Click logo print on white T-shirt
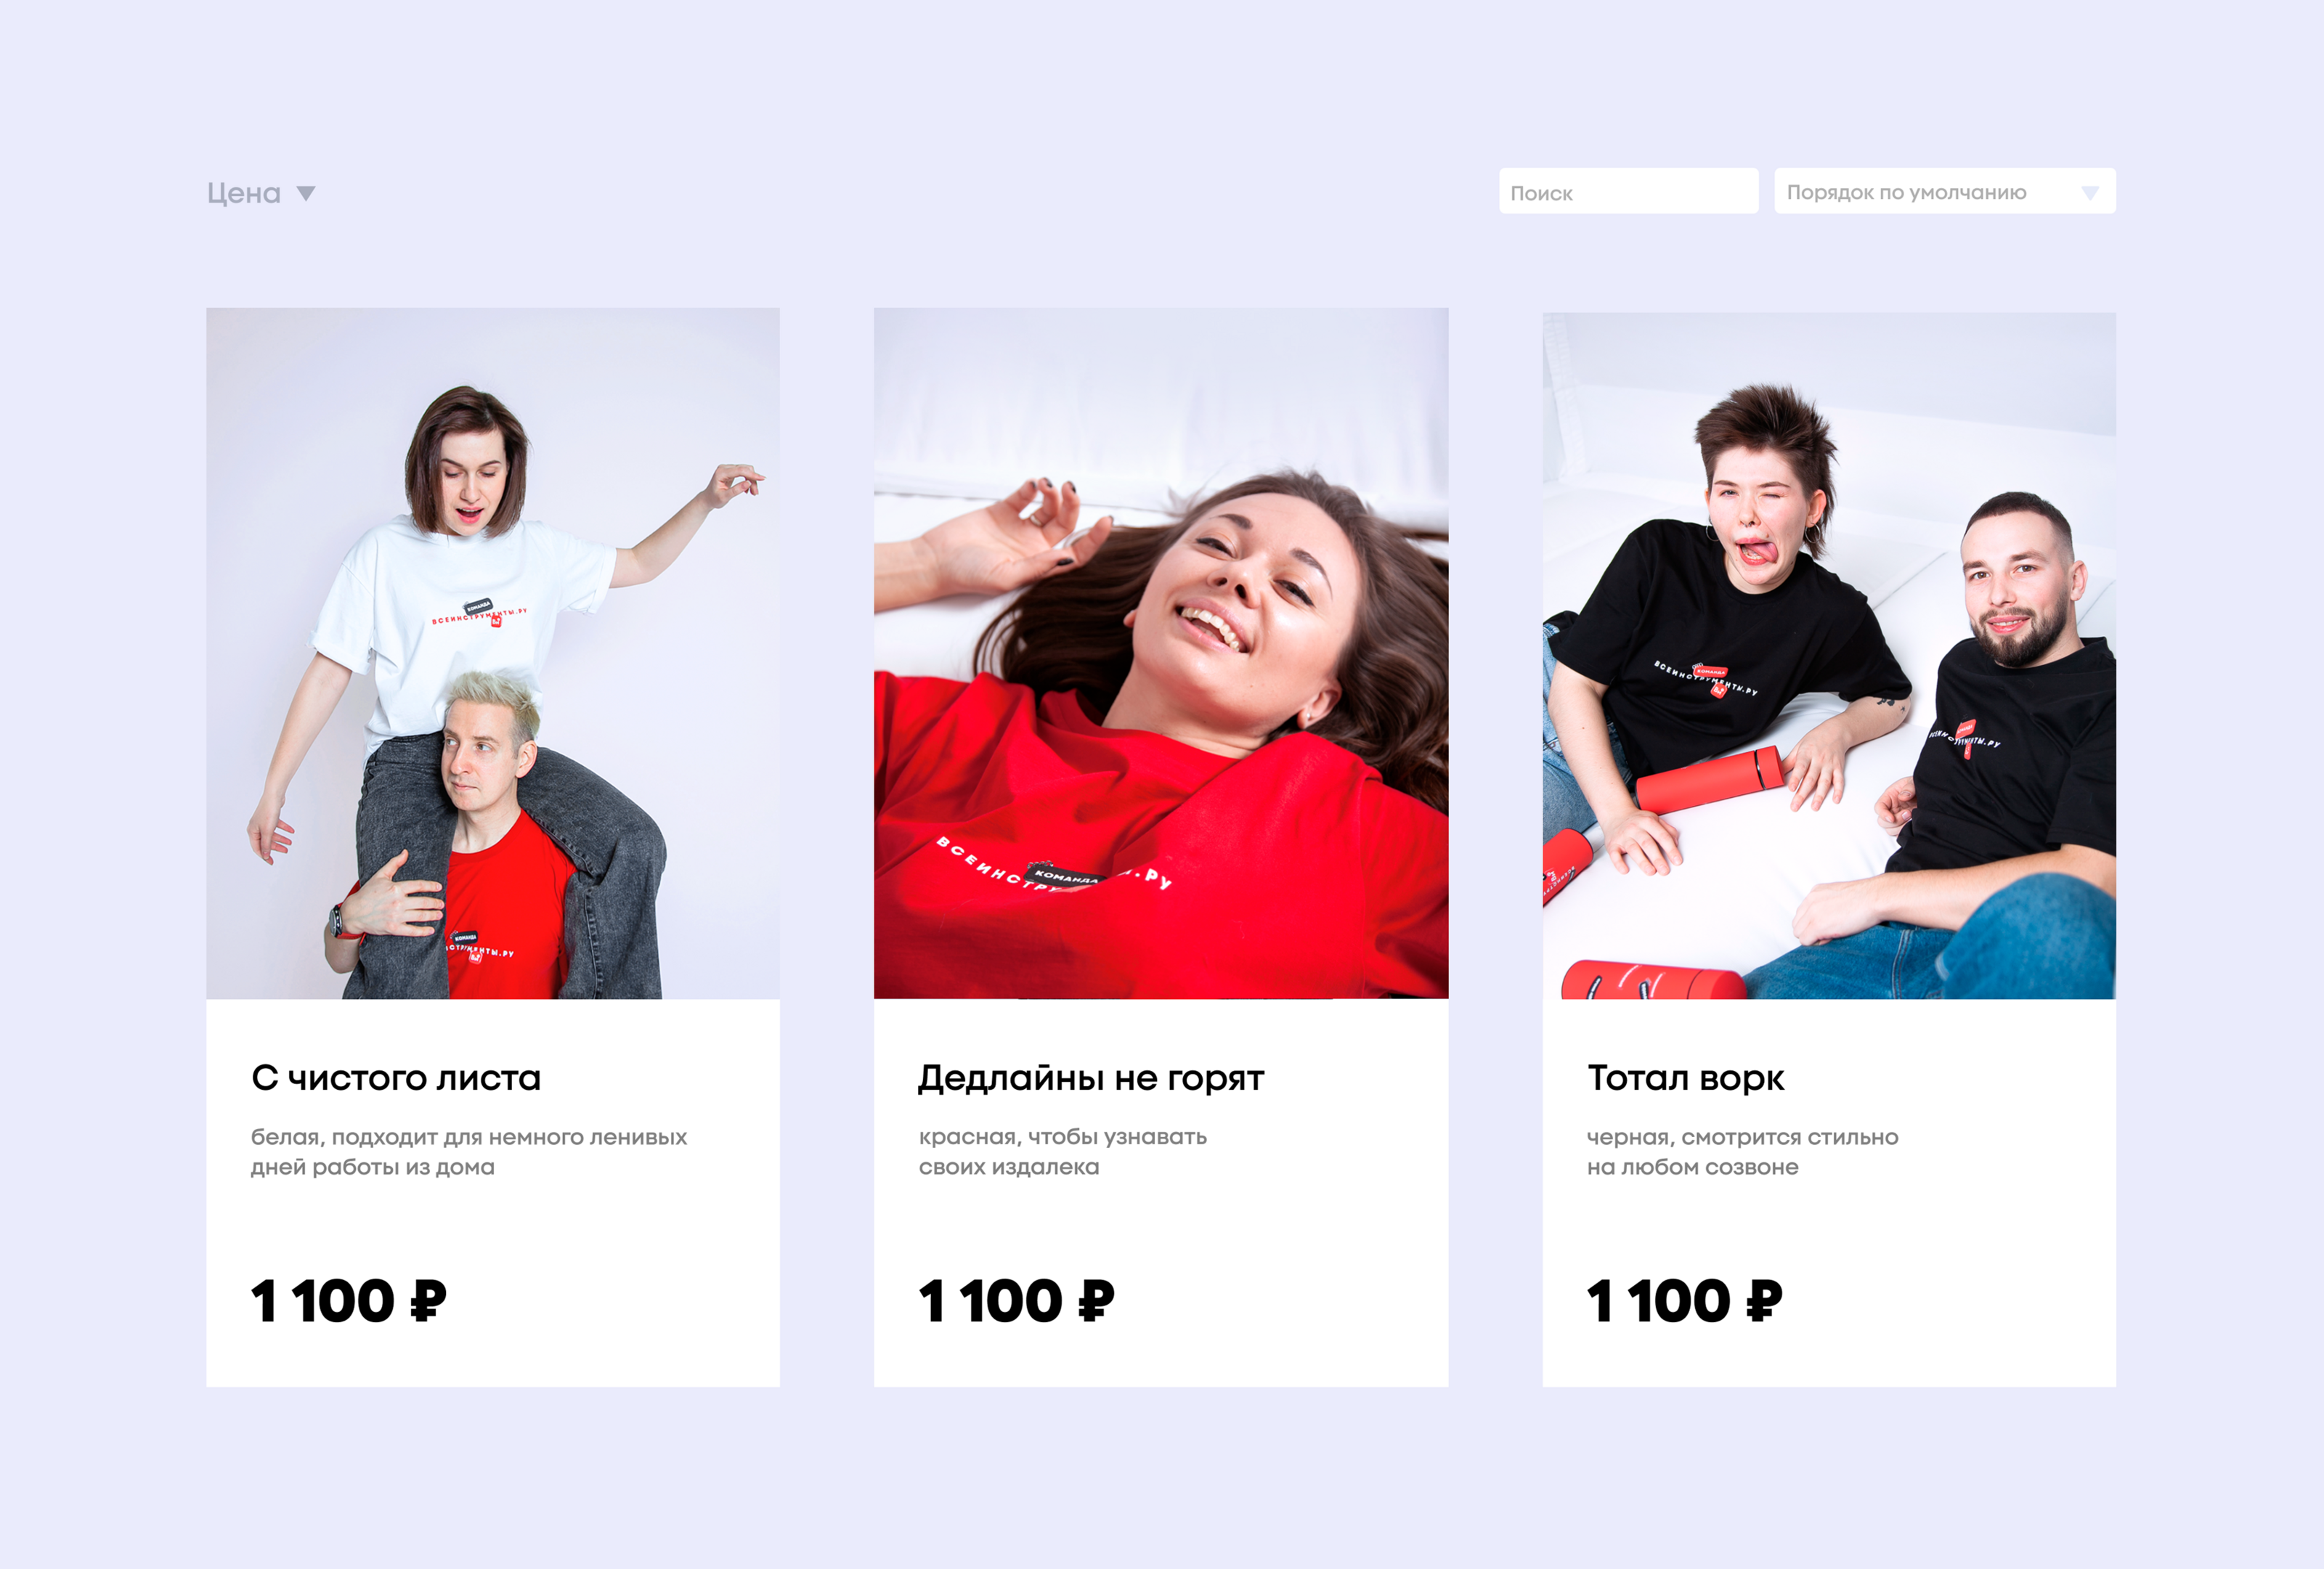2324x1569 pixels. pos(480,614)
